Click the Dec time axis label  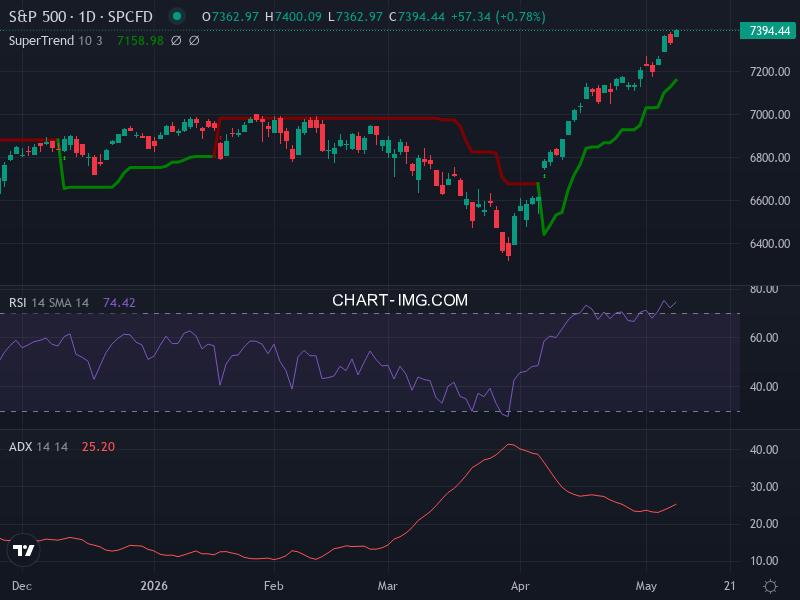(22, 586)
